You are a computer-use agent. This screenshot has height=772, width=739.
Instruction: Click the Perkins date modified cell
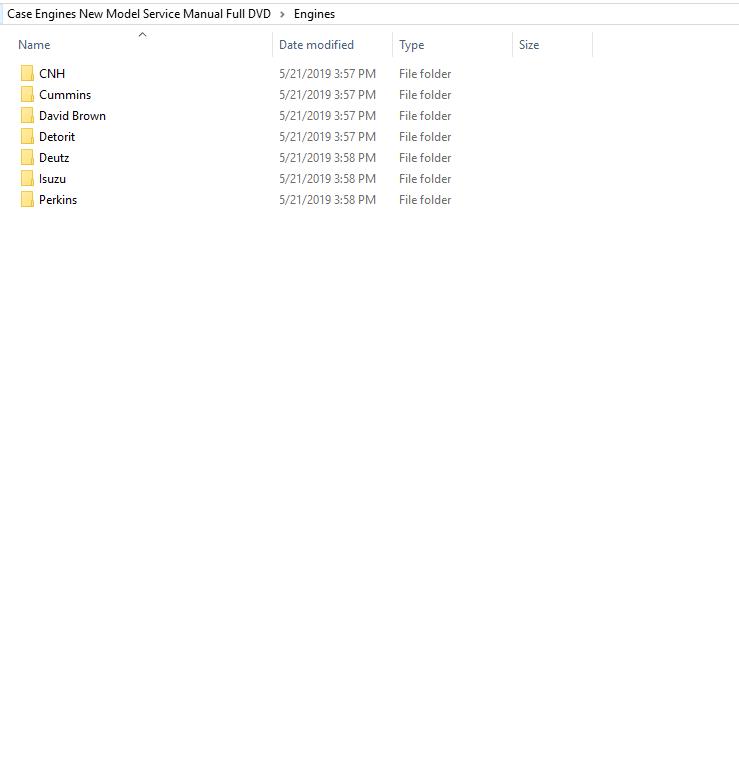[x=327, y=200]
